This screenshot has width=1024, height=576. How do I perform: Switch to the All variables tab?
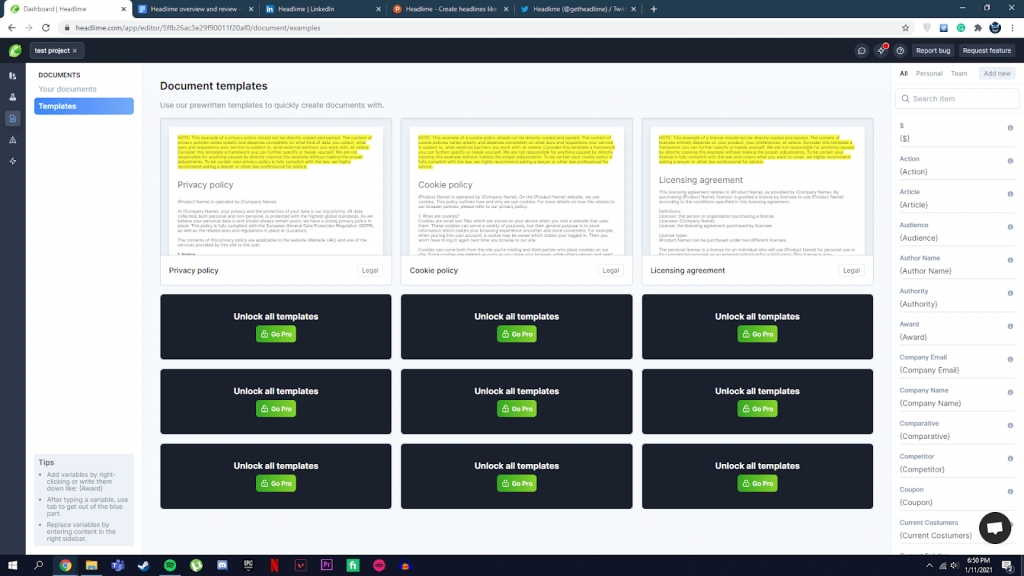pyautogui.click(x=903, y=74)
